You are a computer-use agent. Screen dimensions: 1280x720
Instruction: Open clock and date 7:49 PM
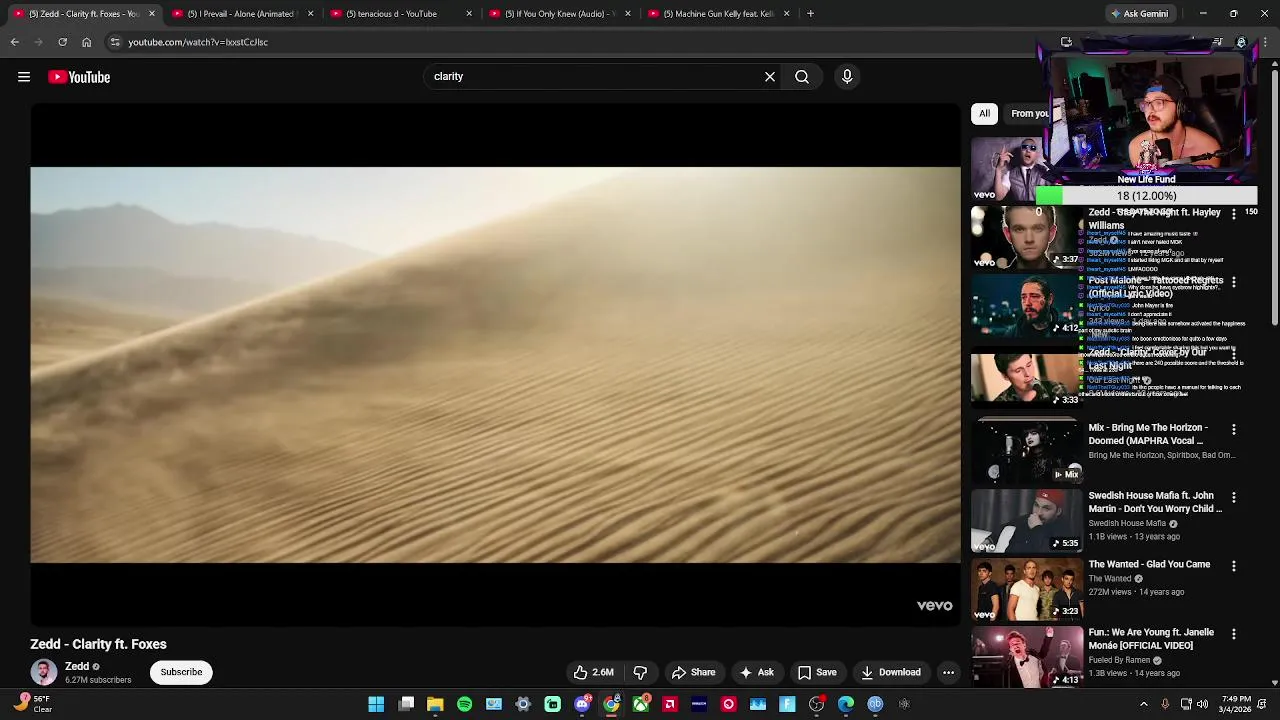click(x=1236, y=704)
